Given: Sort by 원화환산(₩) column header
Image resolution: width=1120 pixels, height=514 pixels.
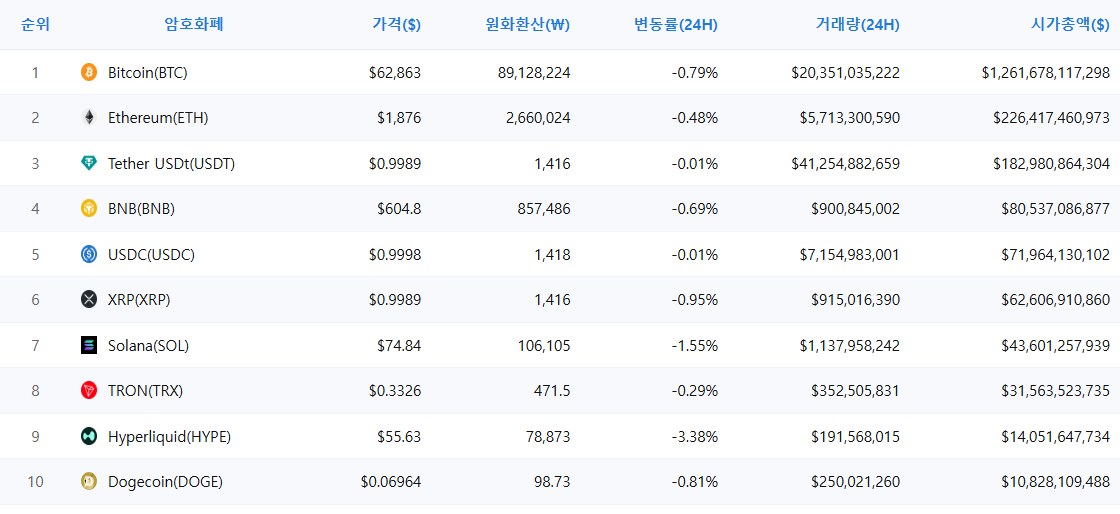Looking at the screenshot, I should 527,25.
